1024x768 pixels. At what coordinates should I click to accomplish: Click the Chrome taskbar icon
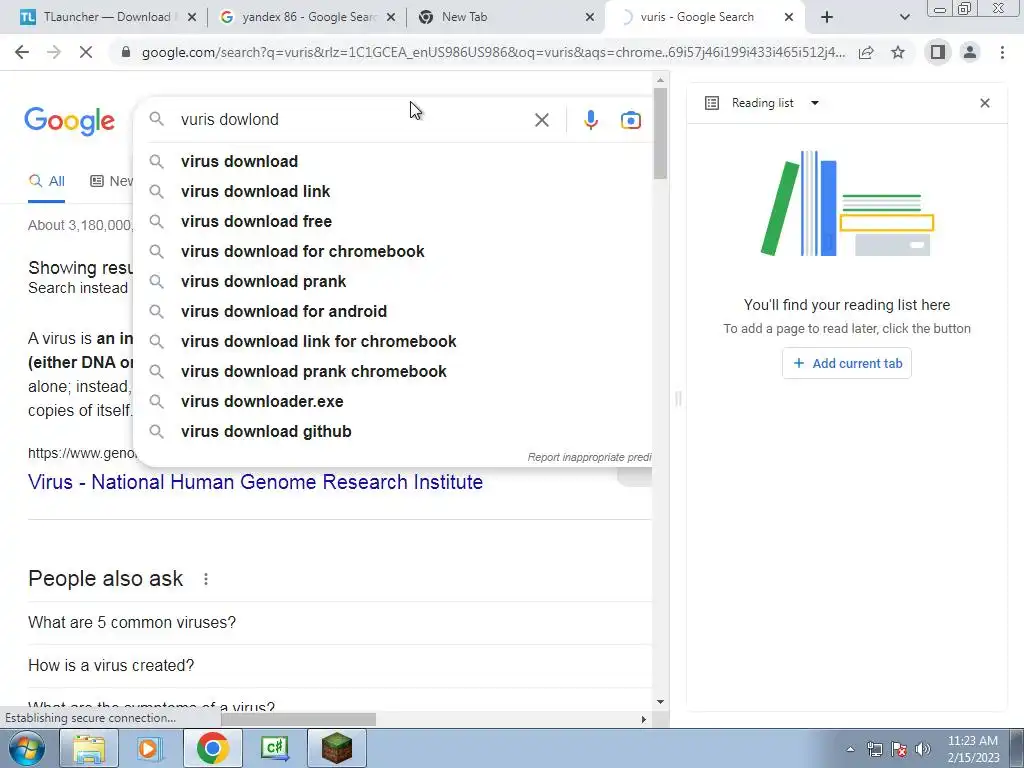[x=212, y=748]
